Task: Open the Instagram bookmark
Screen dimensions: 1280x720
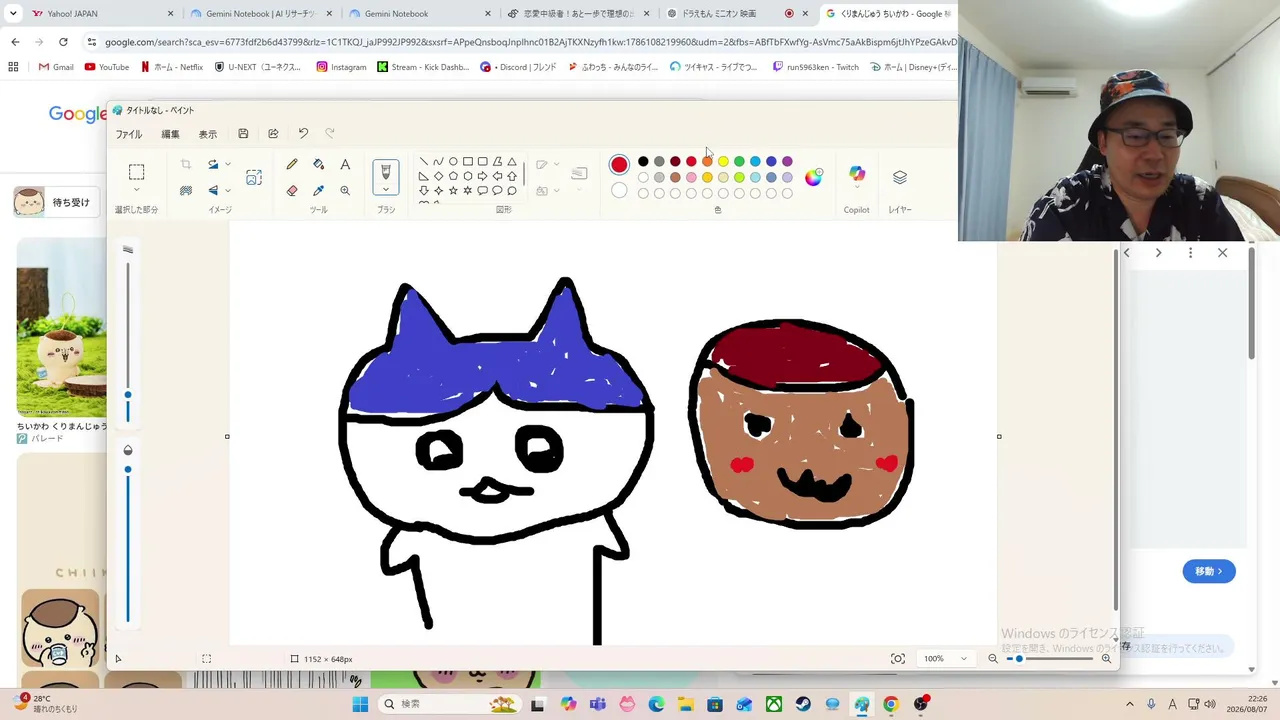Action: tap(341, 67)
